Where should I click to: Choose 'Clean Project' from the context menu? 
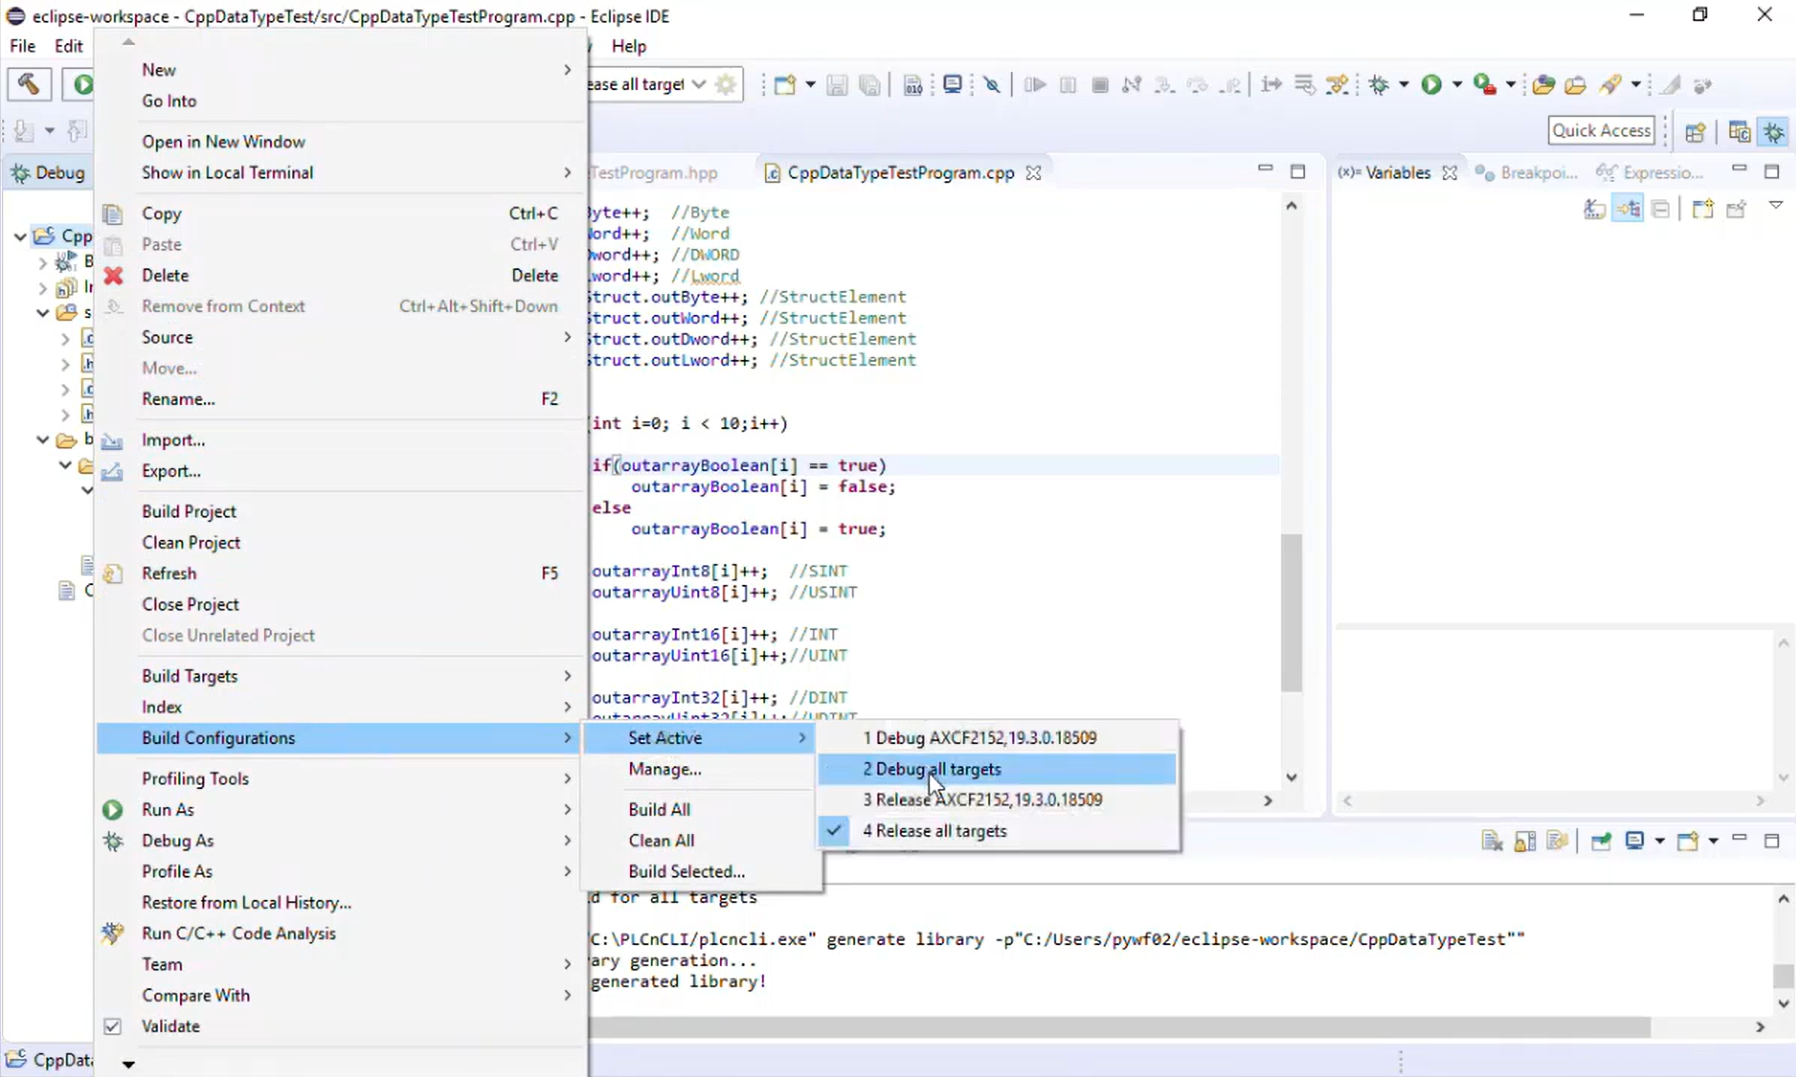pos(340,542)
